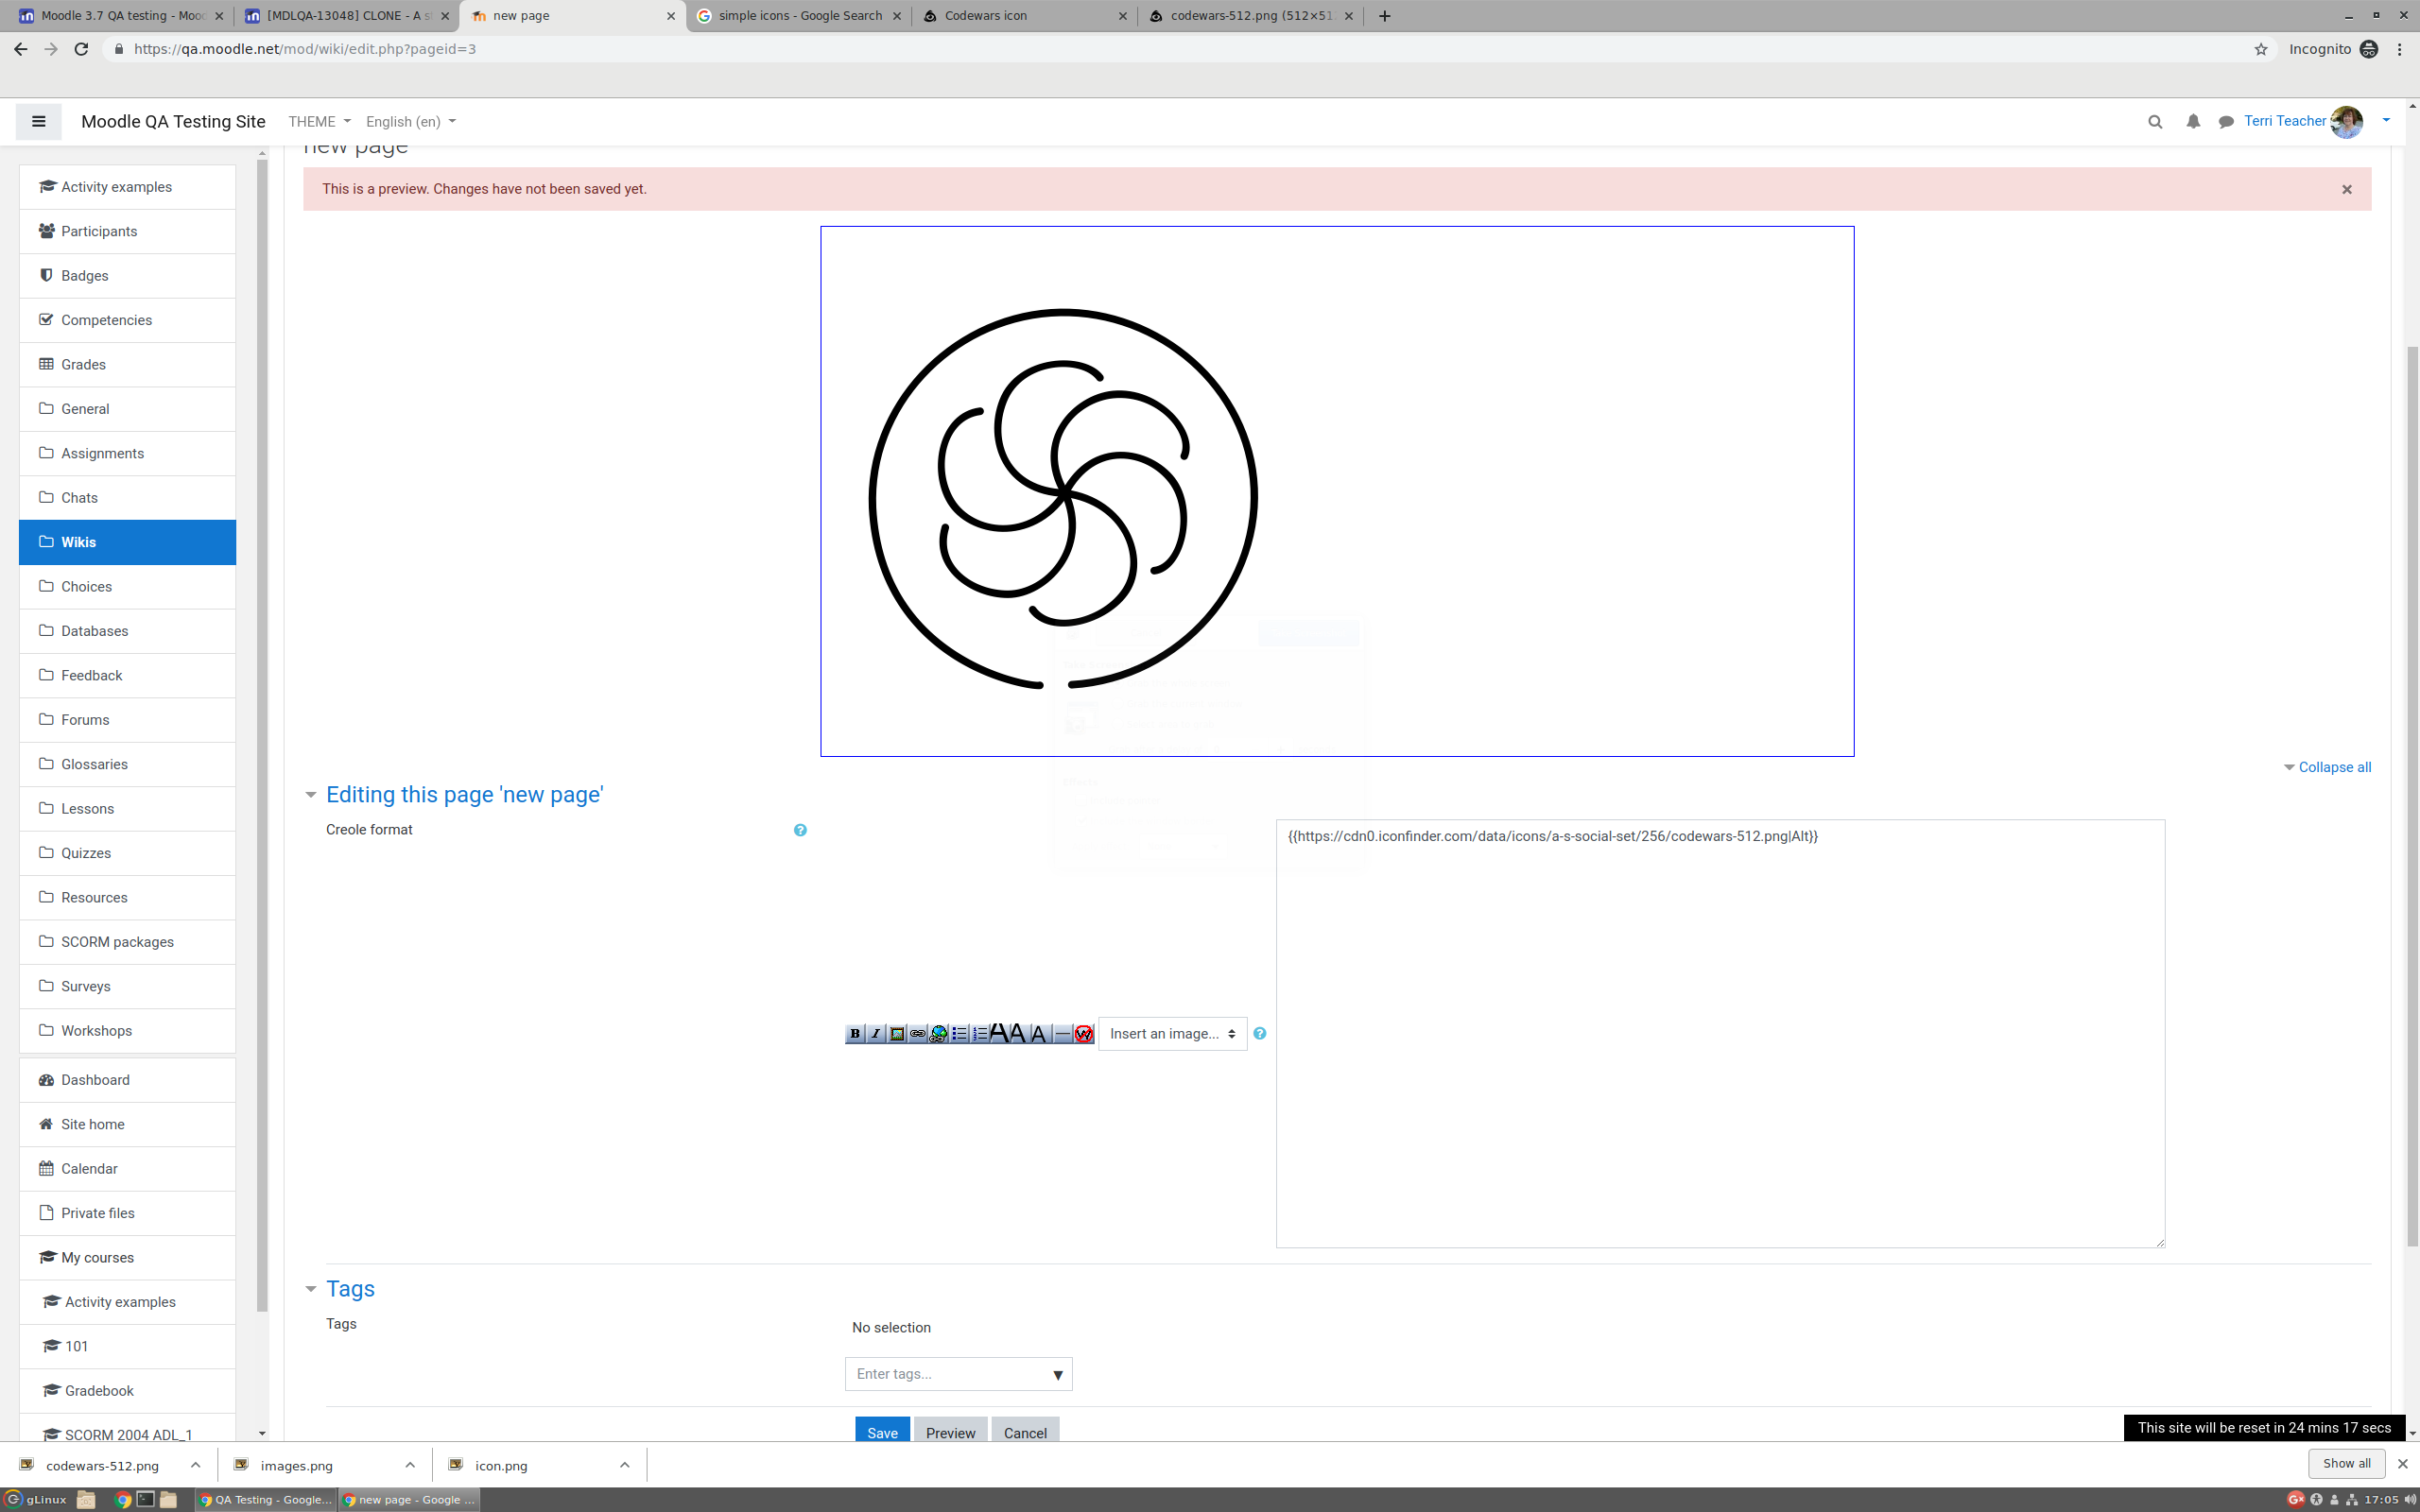2420x1512 pixels.
Task: Open a new browser tab
Action: 1384,16
